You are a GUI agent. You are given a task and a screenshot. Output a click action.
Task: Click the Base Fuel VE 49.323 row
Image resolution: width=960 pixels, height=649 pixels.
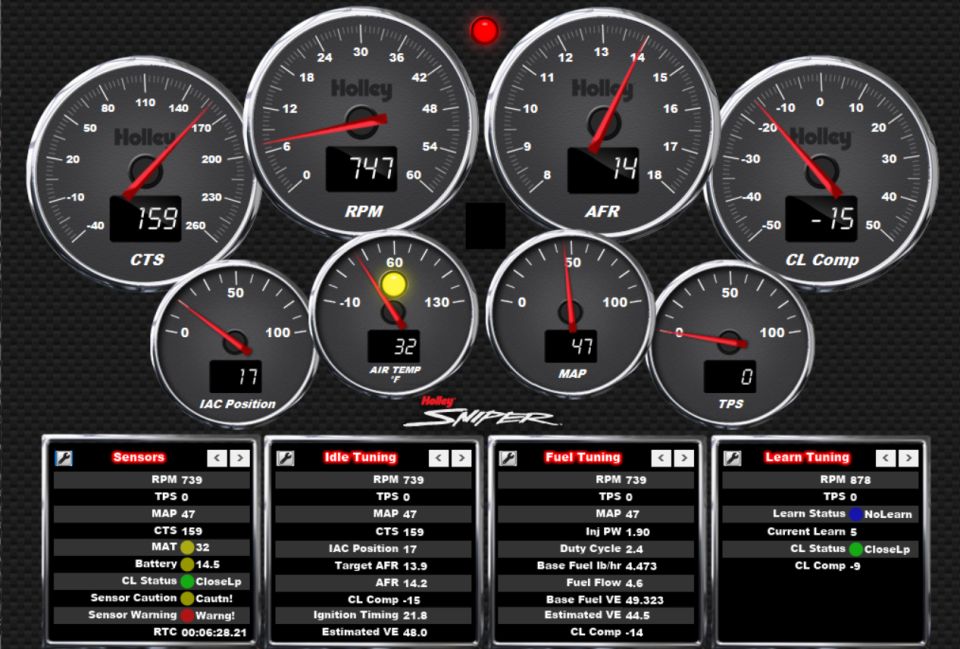pos(596,600)
